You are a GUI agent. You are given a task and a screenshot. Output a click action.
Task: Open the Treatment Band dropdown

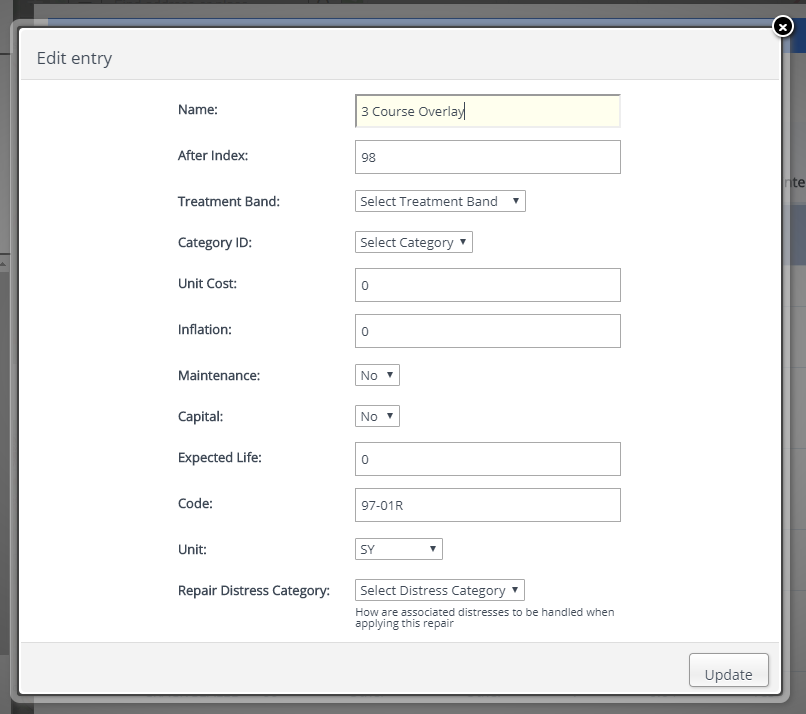(x=440, y=201)
